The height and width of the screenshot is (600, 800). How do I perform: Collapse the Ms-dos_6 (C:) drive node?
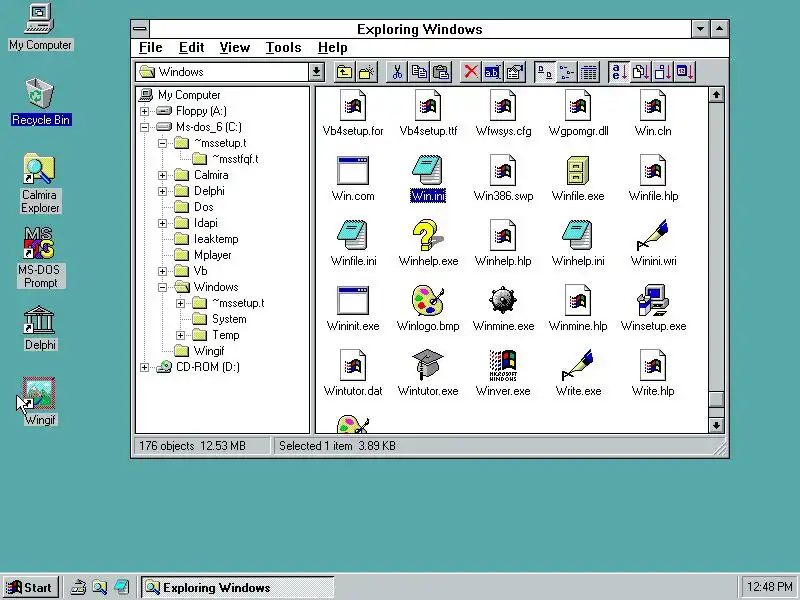coord(144,127)
